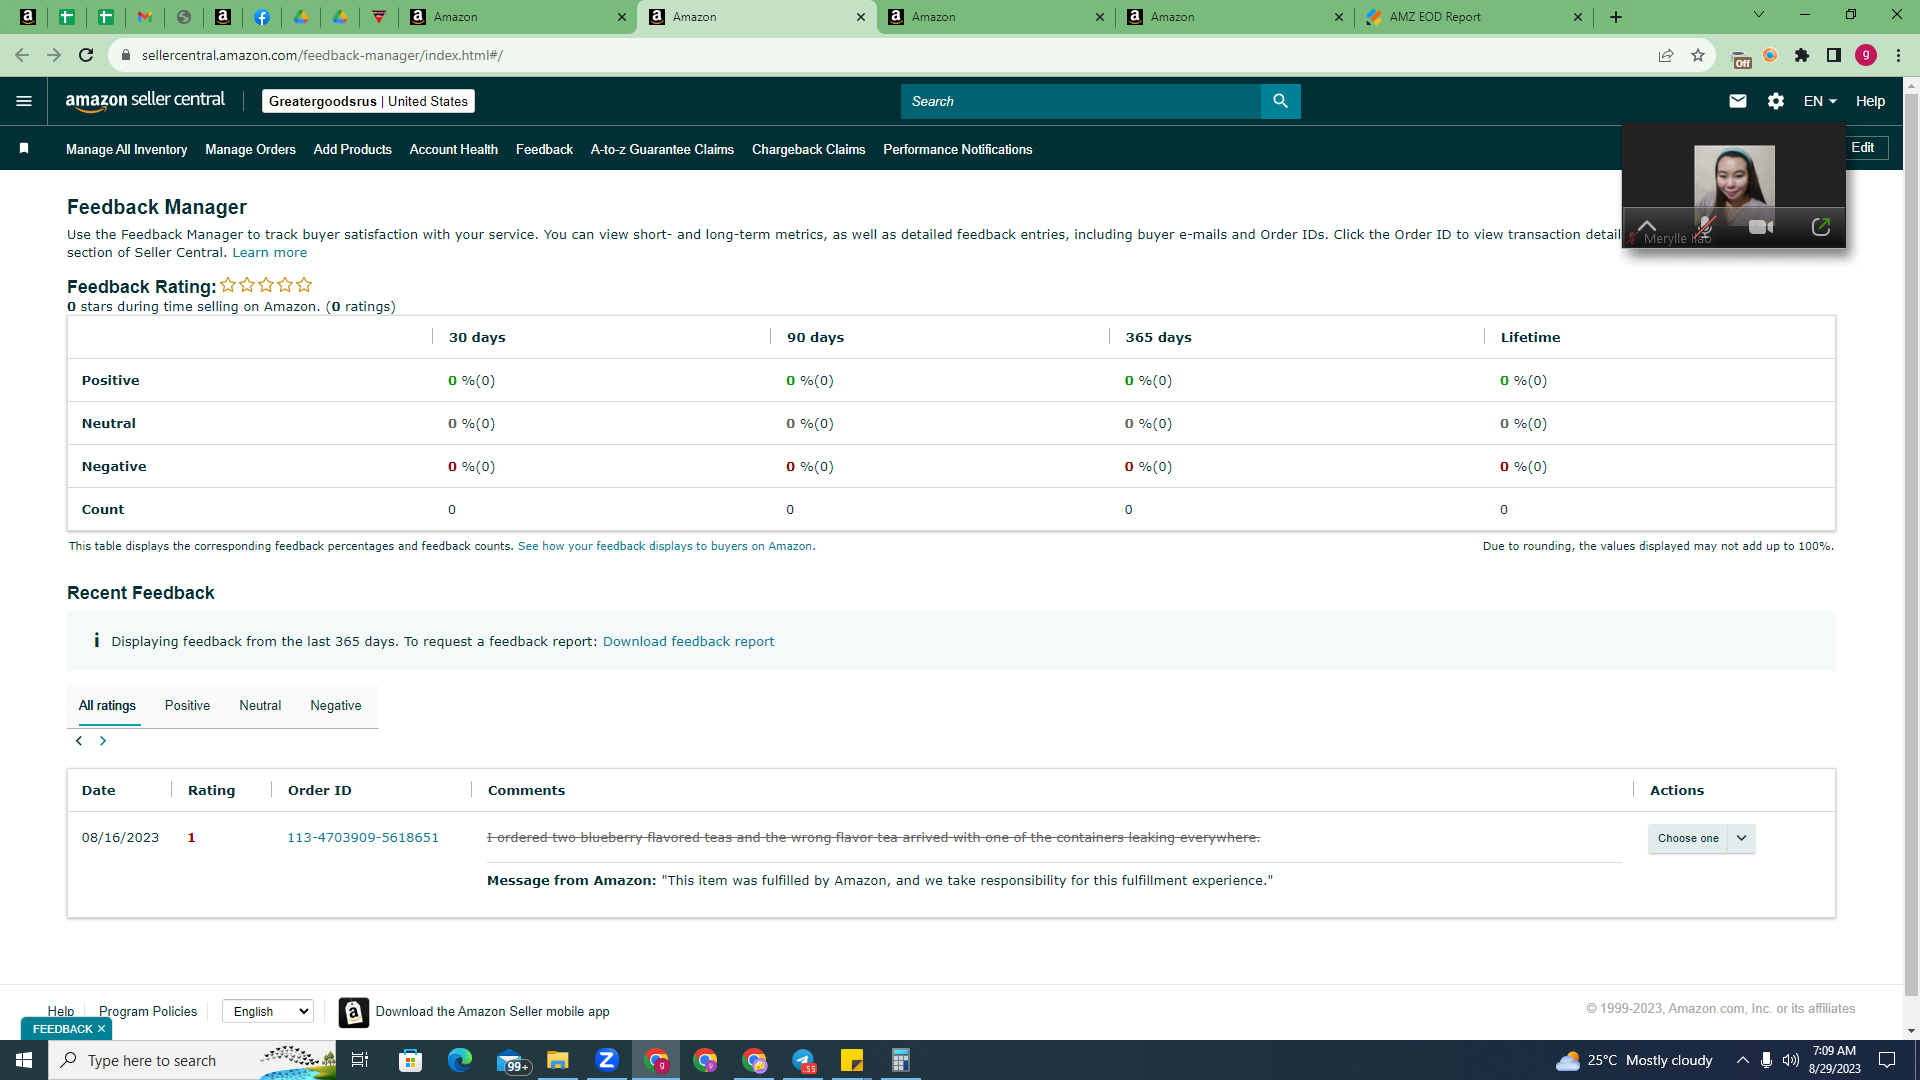This screenshot has width=1920, height=1080.
Task: Reload the page with browser refresh button
Action: [x=86, y=55]
